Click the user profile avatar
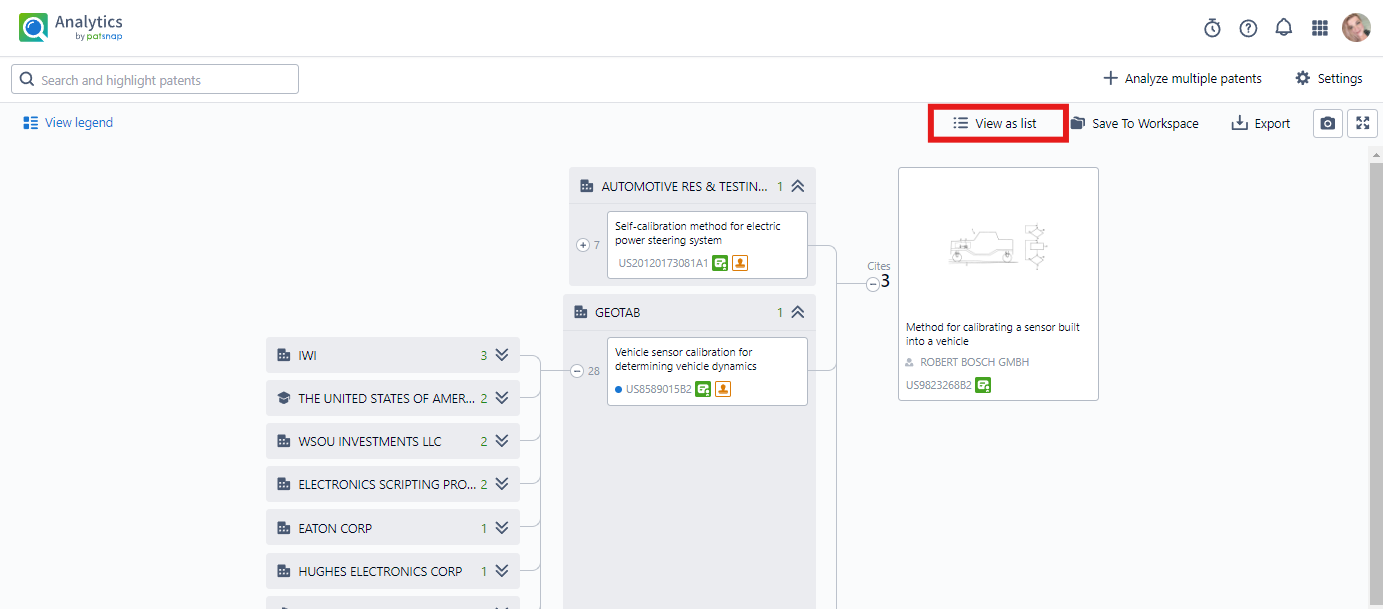 pos(1356,28)
